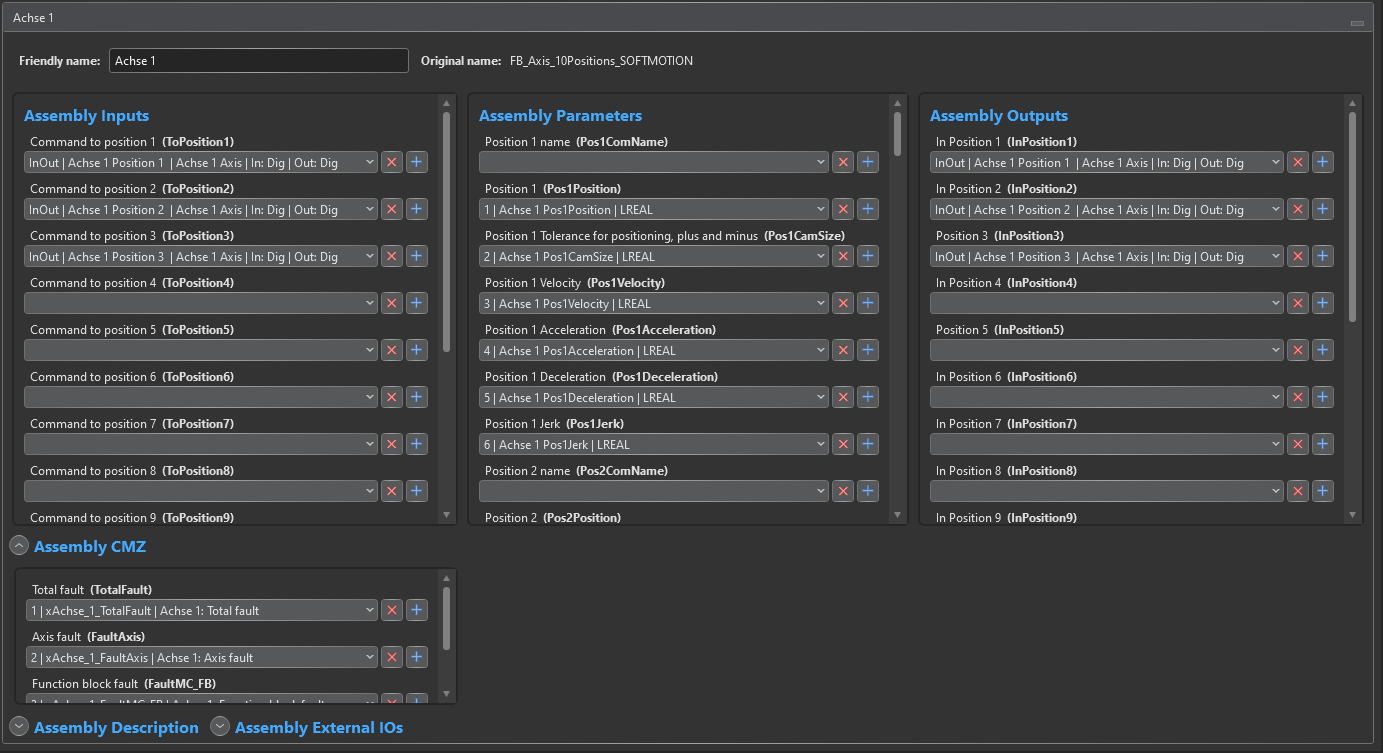Clear the Command to position 6 input
Viewport: 1383px width, 753px height.
pyautogui.click(x=392, y=397)
